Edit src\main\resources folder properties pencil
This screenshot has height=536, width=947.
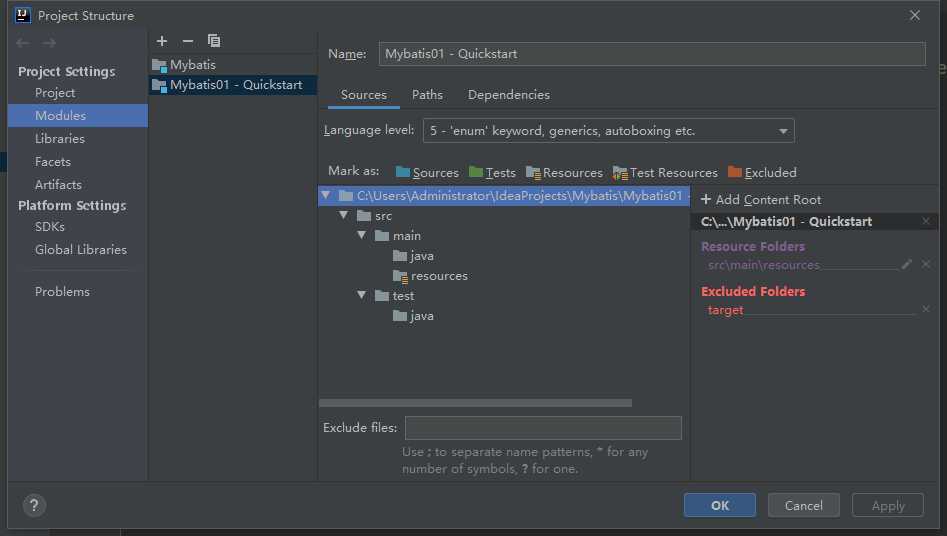[906, 265]
